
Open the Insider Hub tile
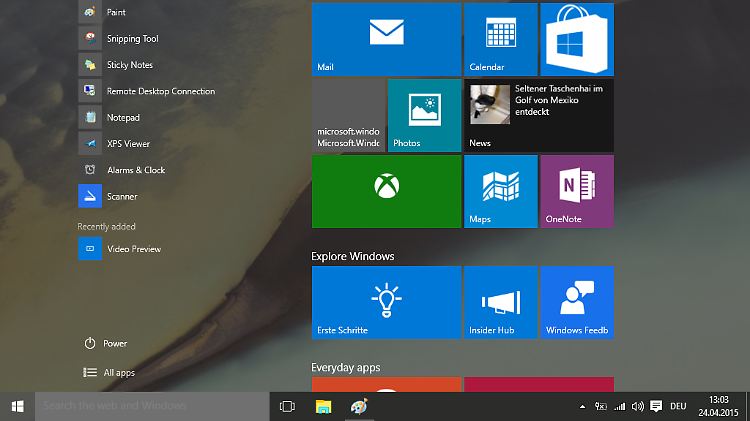(x=500, y=302)
